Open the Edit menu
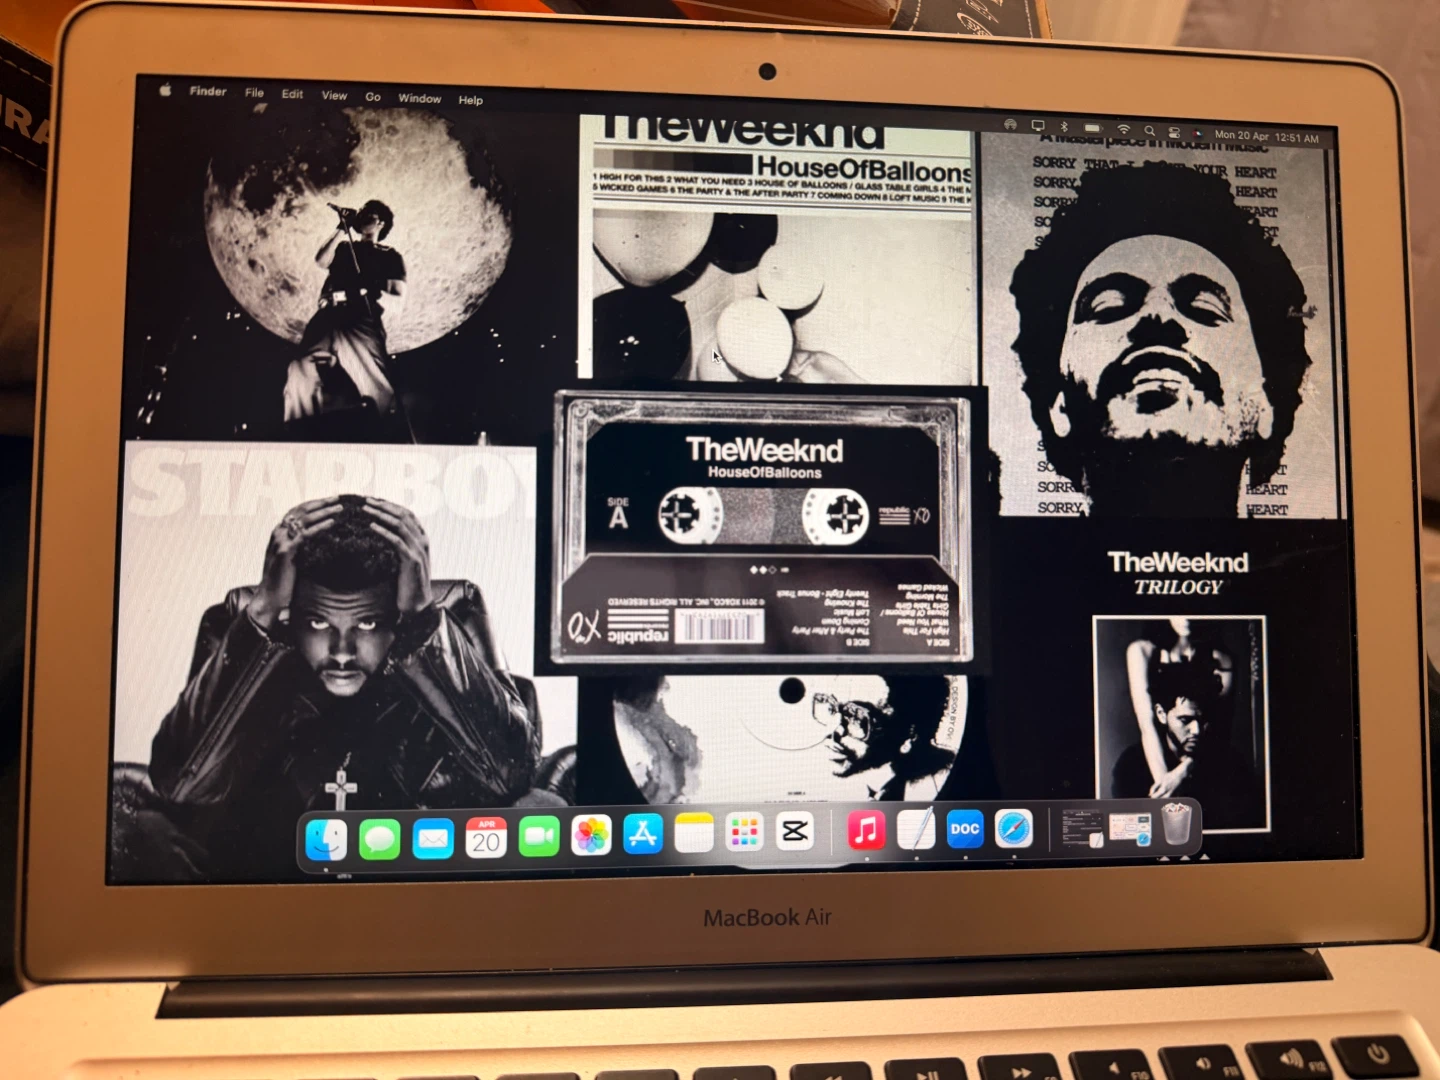This screenshot has height=1080, width=1440. pos(292,94)
